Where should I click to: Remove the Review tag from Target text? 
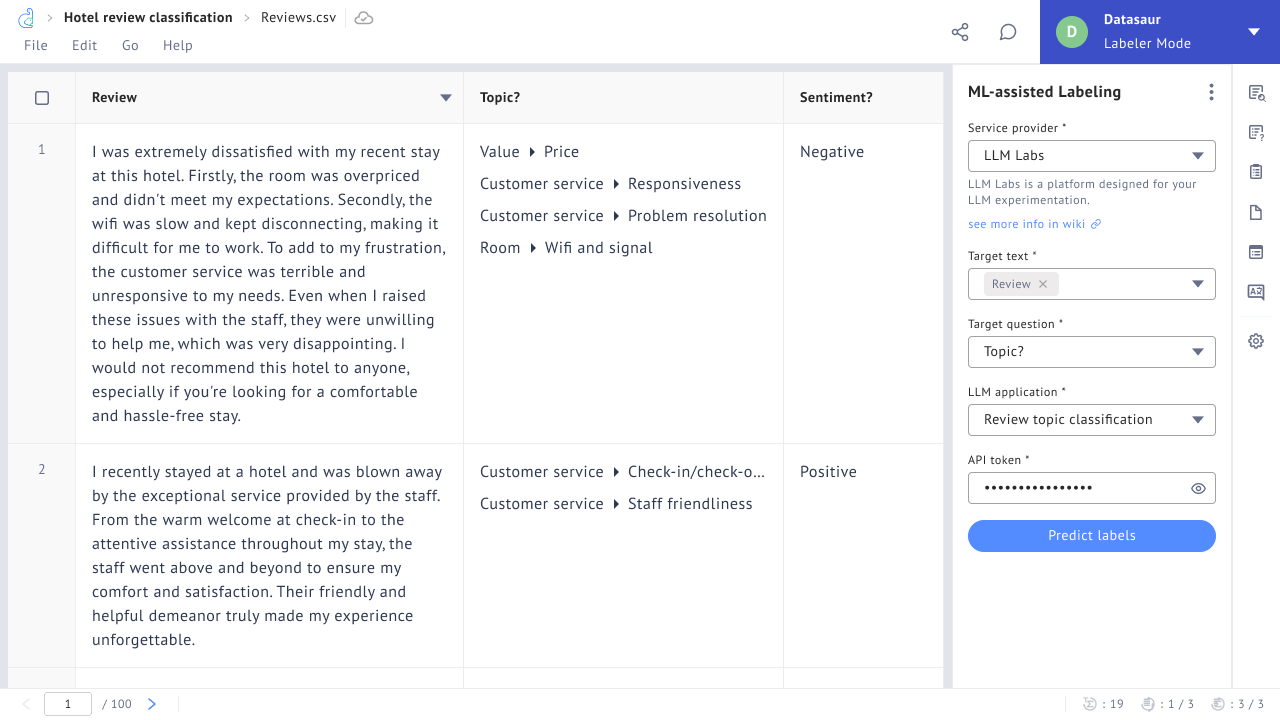1043,284
